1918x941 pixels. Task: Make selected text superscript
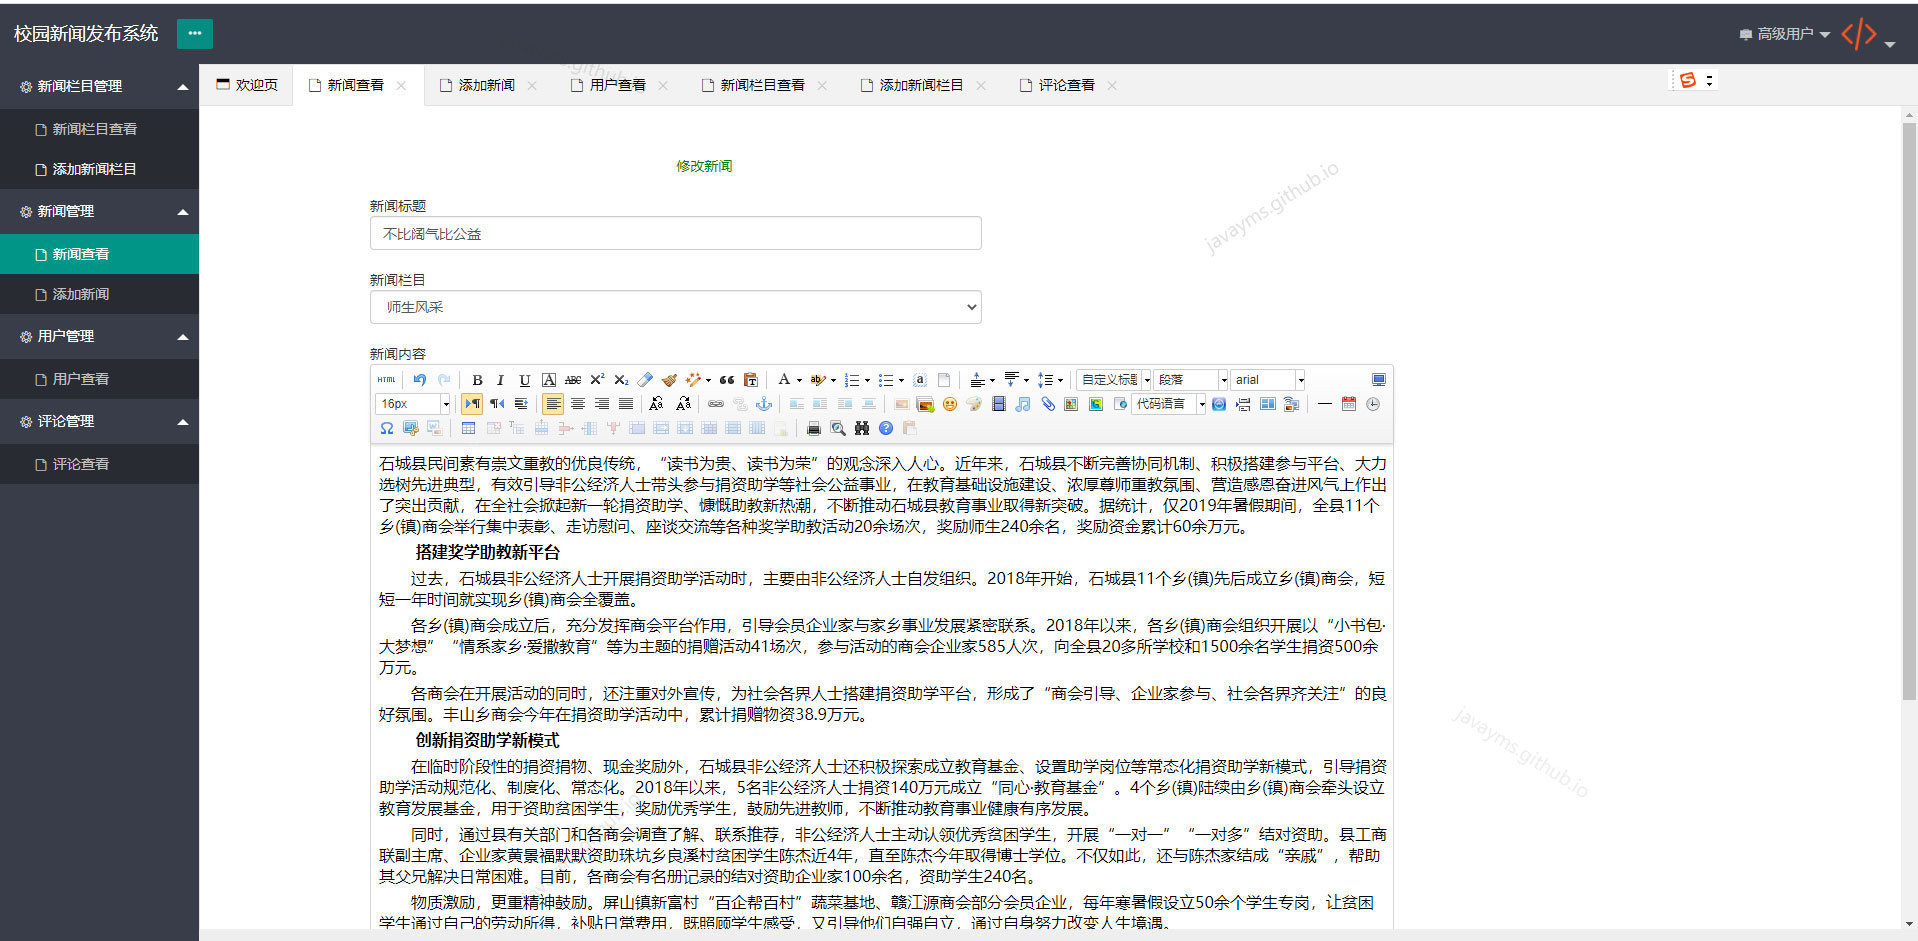coord(597,380)
